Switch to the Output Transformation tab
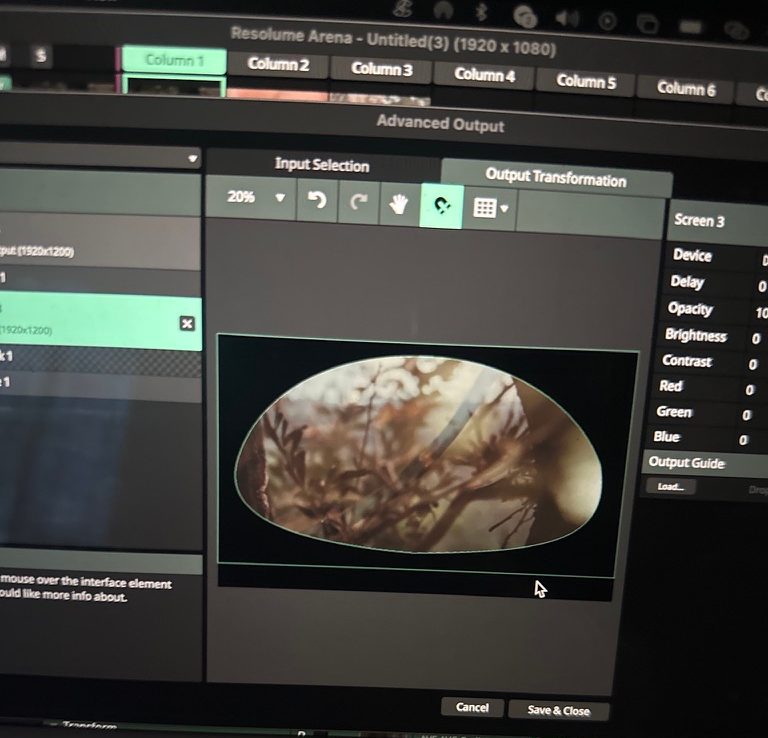Screen dimensions: 768x738 click(555, 178)
